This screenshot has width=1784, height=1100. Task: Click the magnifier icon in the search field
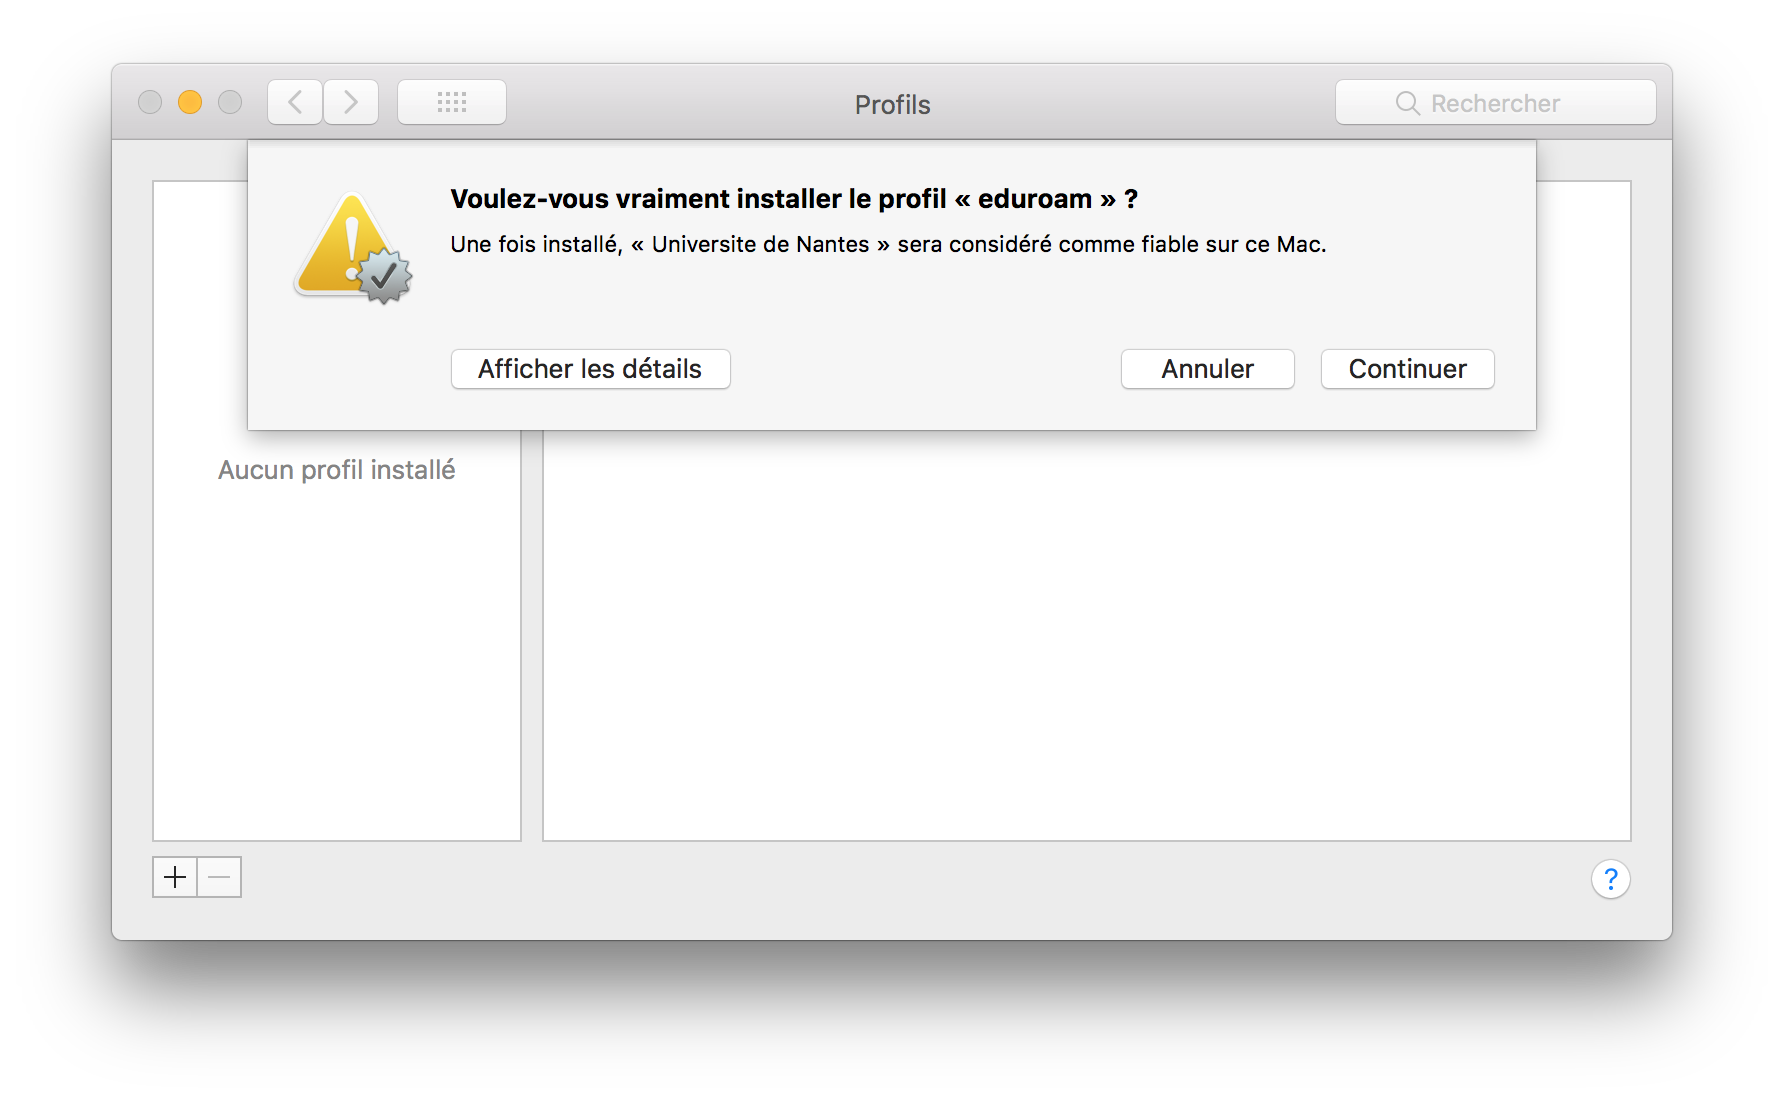click(x=1408, y=102)
